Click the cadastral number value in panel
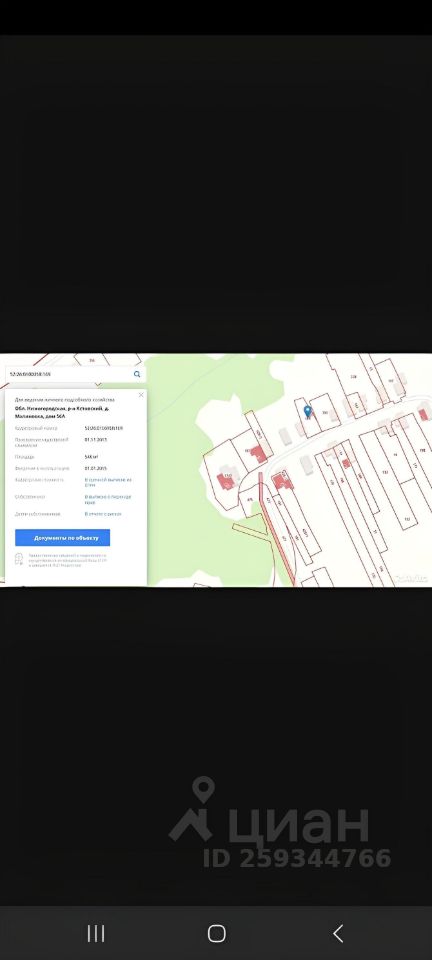The width and height of the screenshot is (432, 960). click(x=104, y=428)
